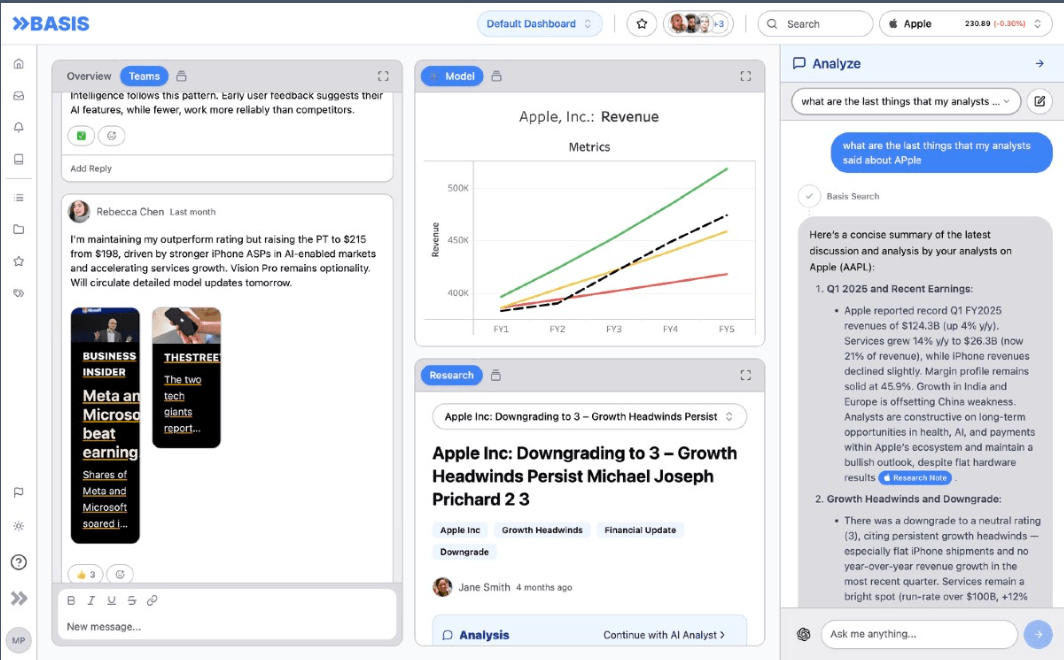Screen dimensions: 1064x660
Task: Insert a link with the link icon
Action: 152,600
